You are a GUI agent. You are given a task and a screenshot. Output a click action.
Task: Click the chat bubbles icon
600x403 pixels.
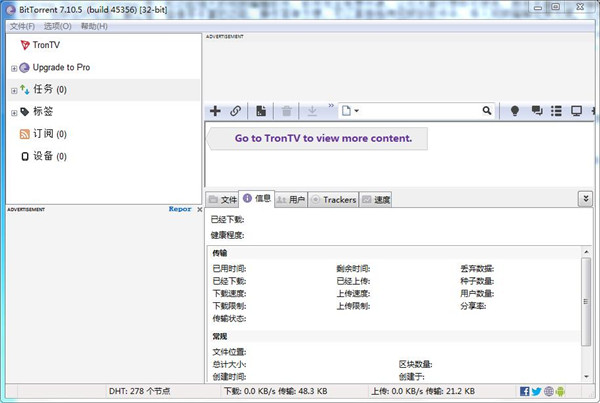(x=537, y=111)
